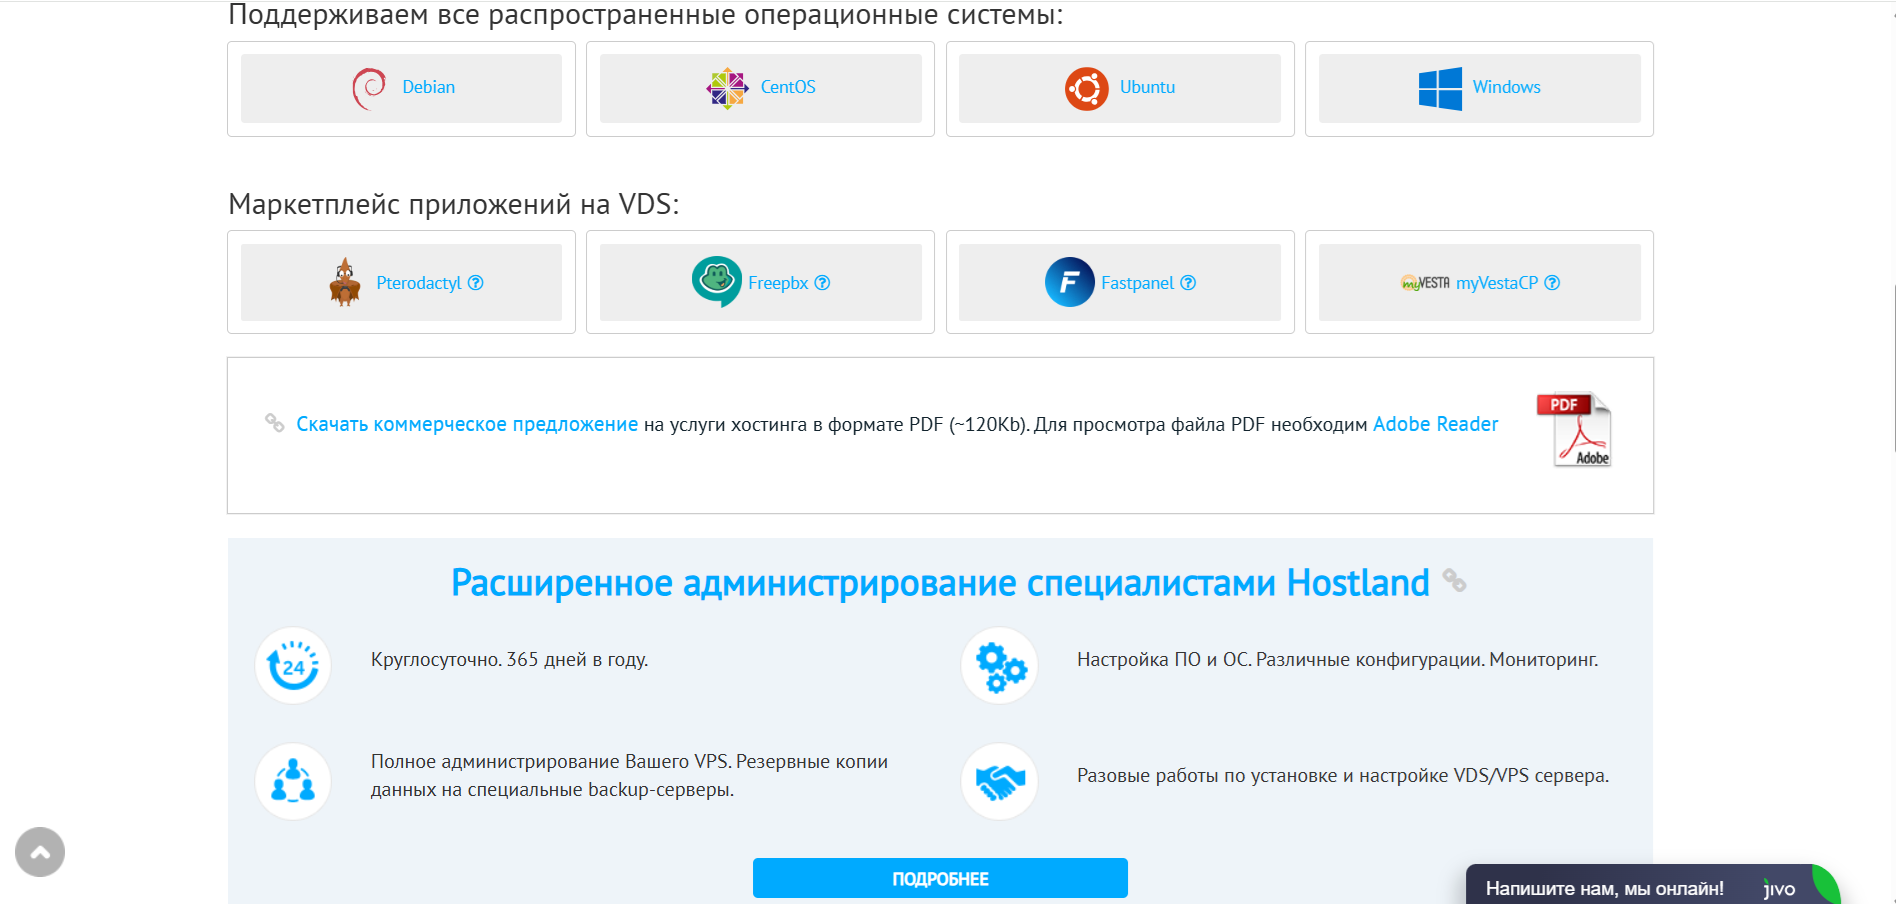Click the scroll-to-top arrow button
This screenshot has width=1896, height=912.
[40, 852]
